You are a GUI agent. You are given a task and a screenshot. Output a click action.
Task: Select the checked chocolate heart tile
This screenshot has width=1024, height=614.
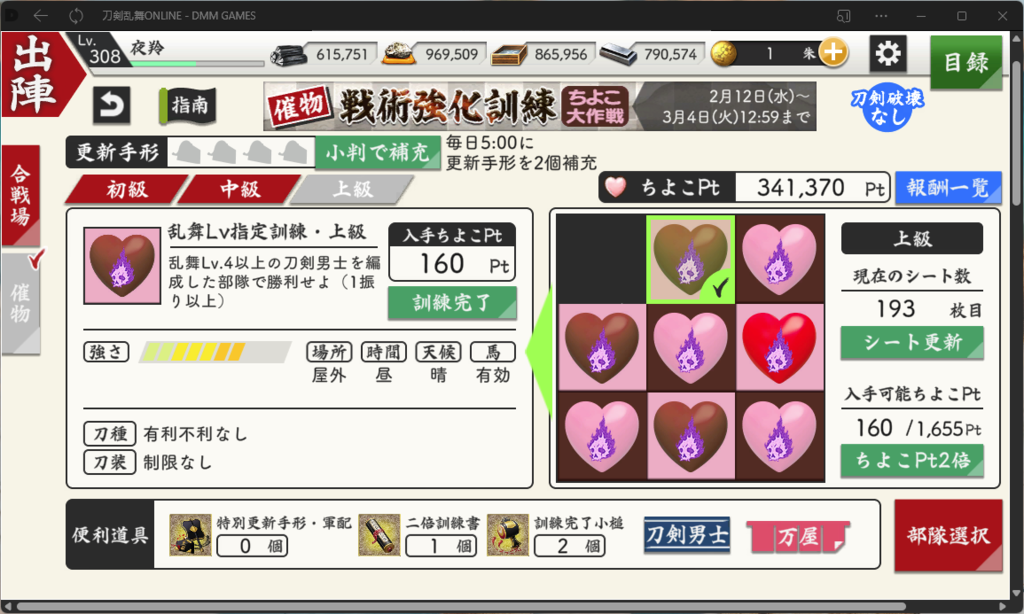(x=690, y=259)
